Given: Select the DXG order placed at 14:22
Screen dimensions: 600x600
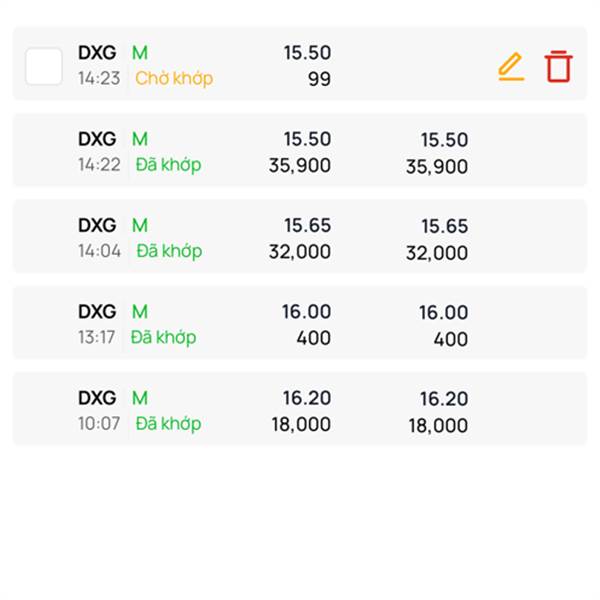Looking at the screenshot, I should click(299, 150).
